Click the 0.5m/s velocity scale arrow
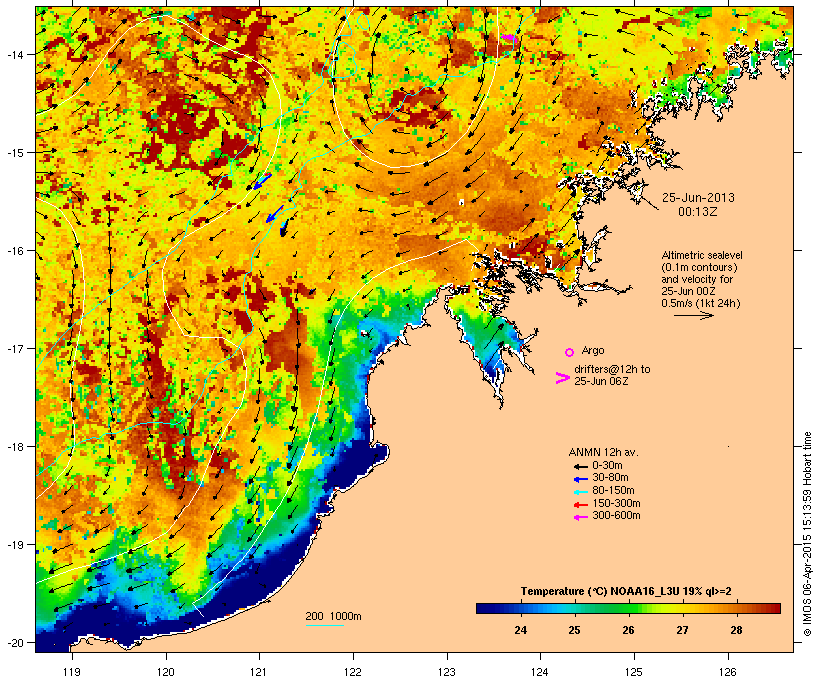Screen dimensions: 820x680 (693, 315)
